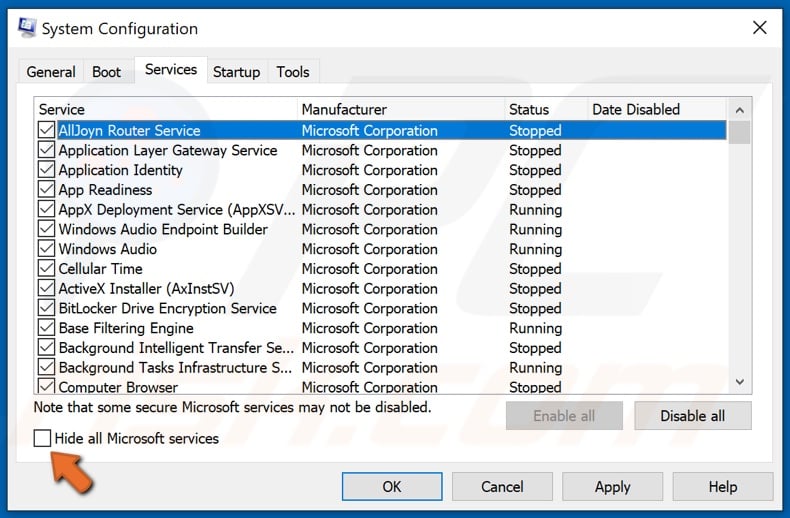Go to the Startup tab

tap(236, 72)
